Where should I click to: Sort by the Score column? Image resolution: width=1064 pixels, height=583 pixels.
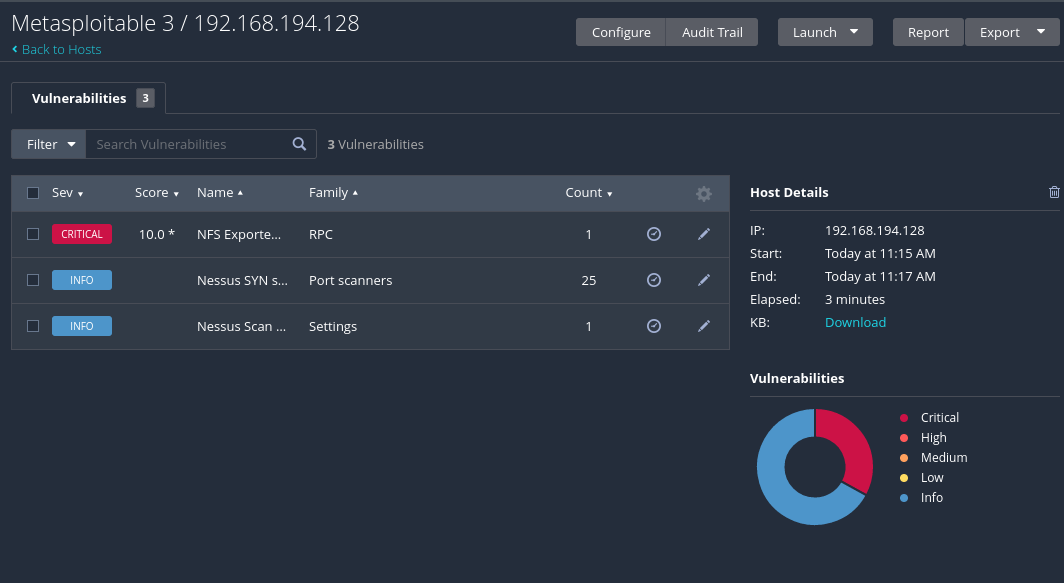click(157, 193)
